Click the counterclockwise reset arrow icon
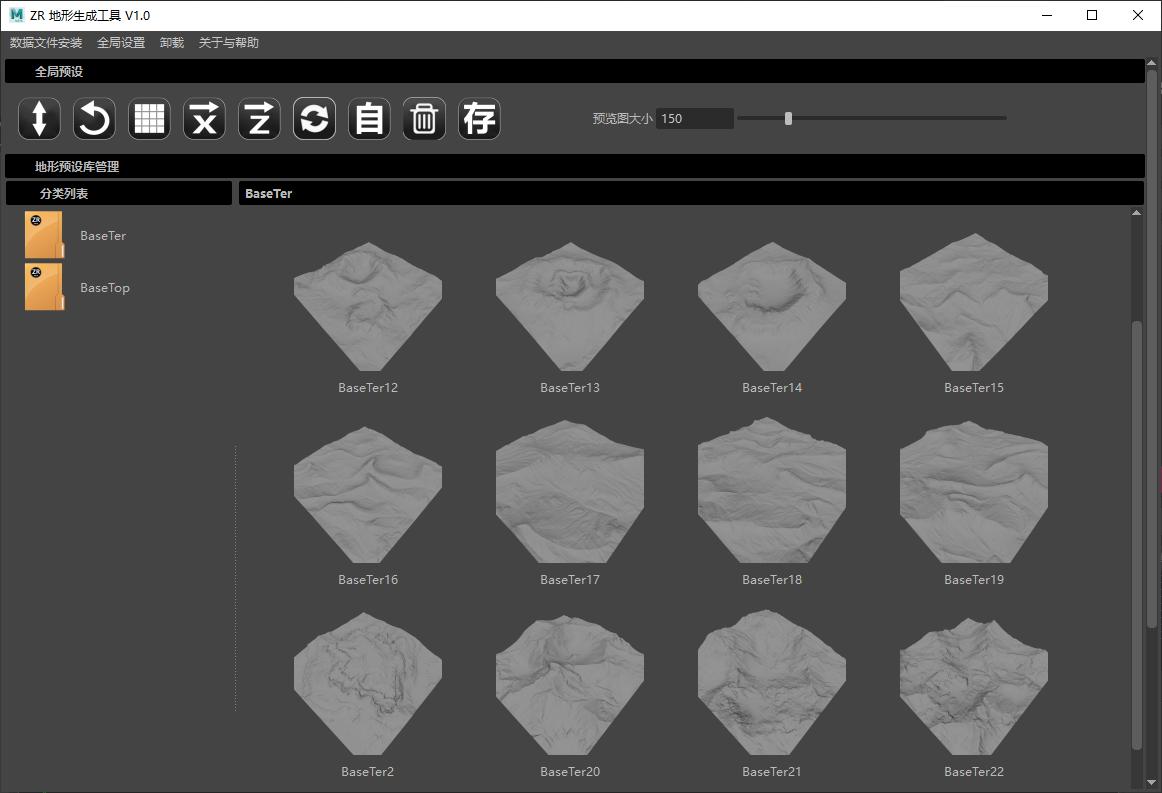Image resolution: width=1162 pixels, height=793 pixels. (94, 119)
